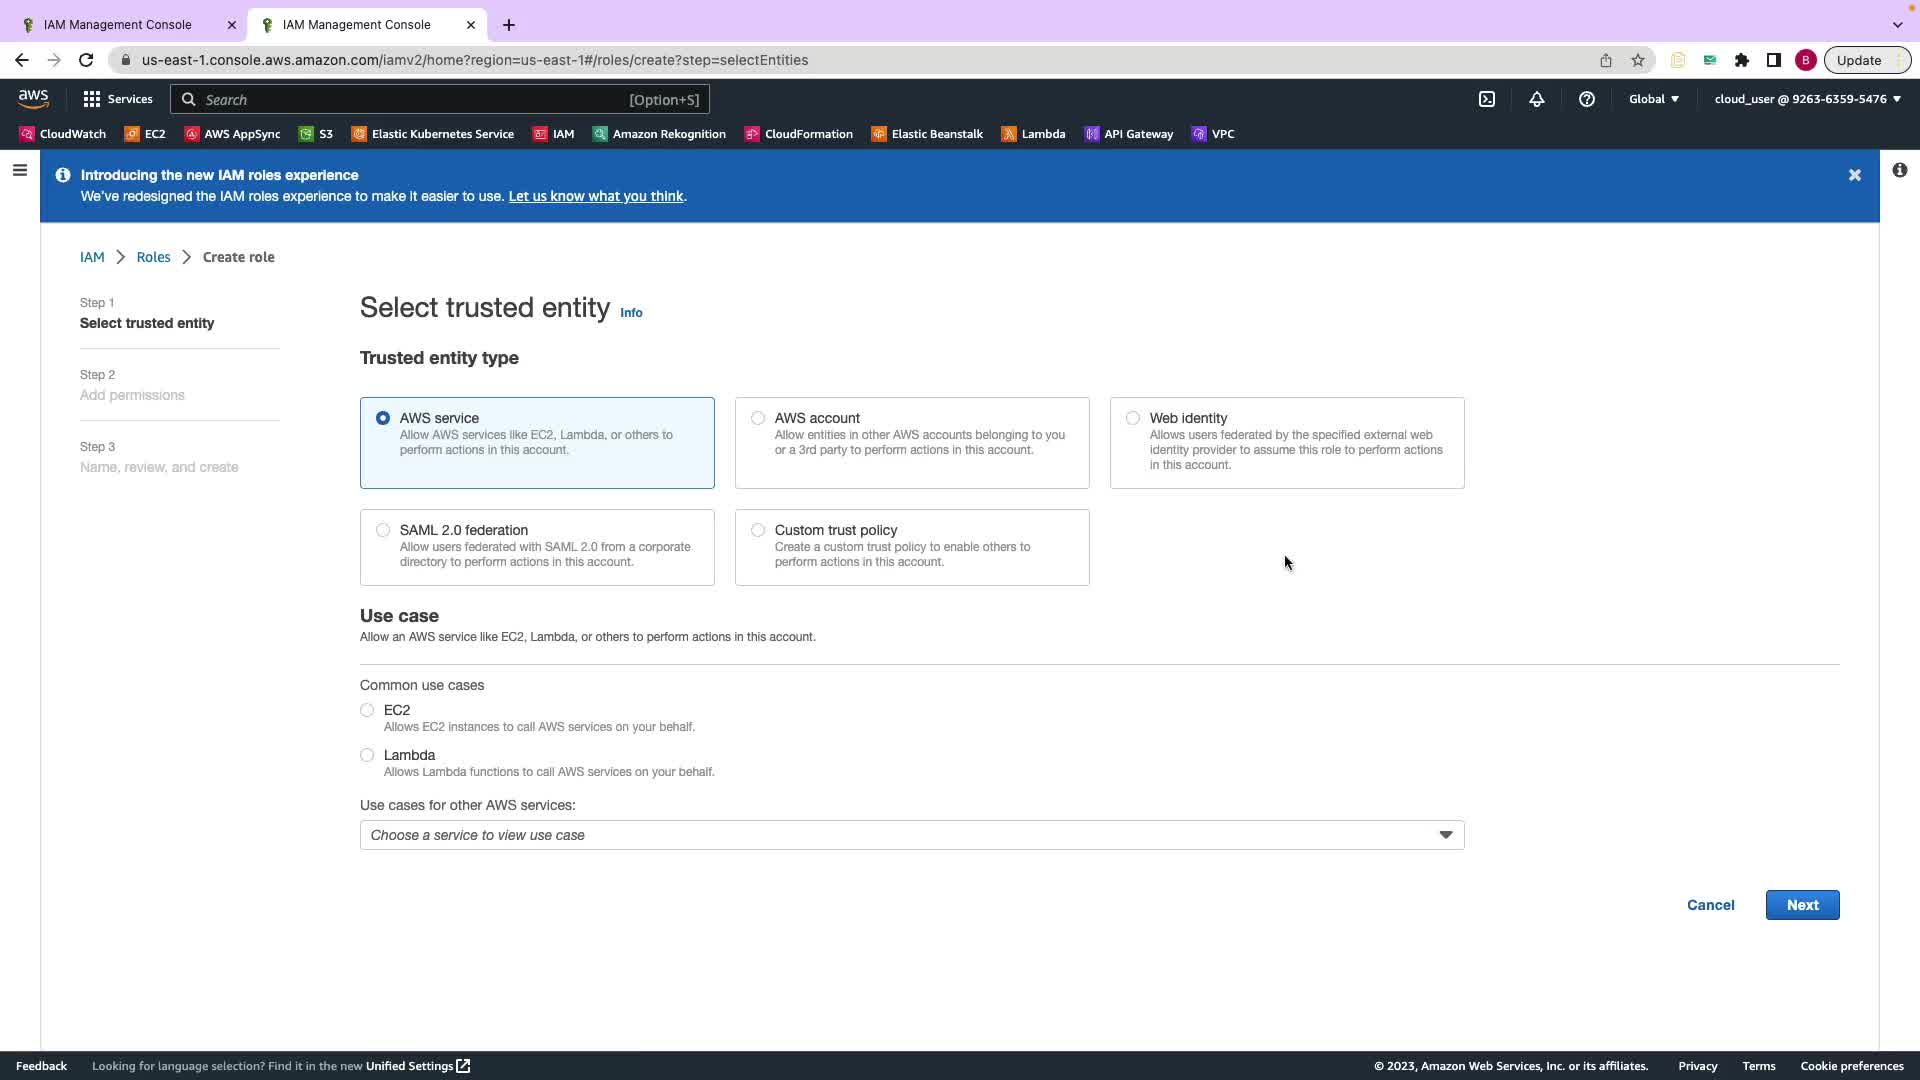Open the Lambda bookmark shortcut

(x=1033, y=134)
